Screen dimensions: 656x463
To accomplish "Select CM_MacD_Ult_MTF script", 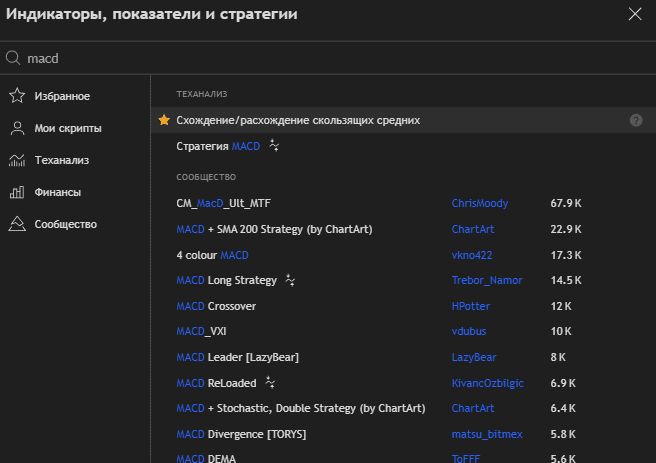I will pos(222,203).
